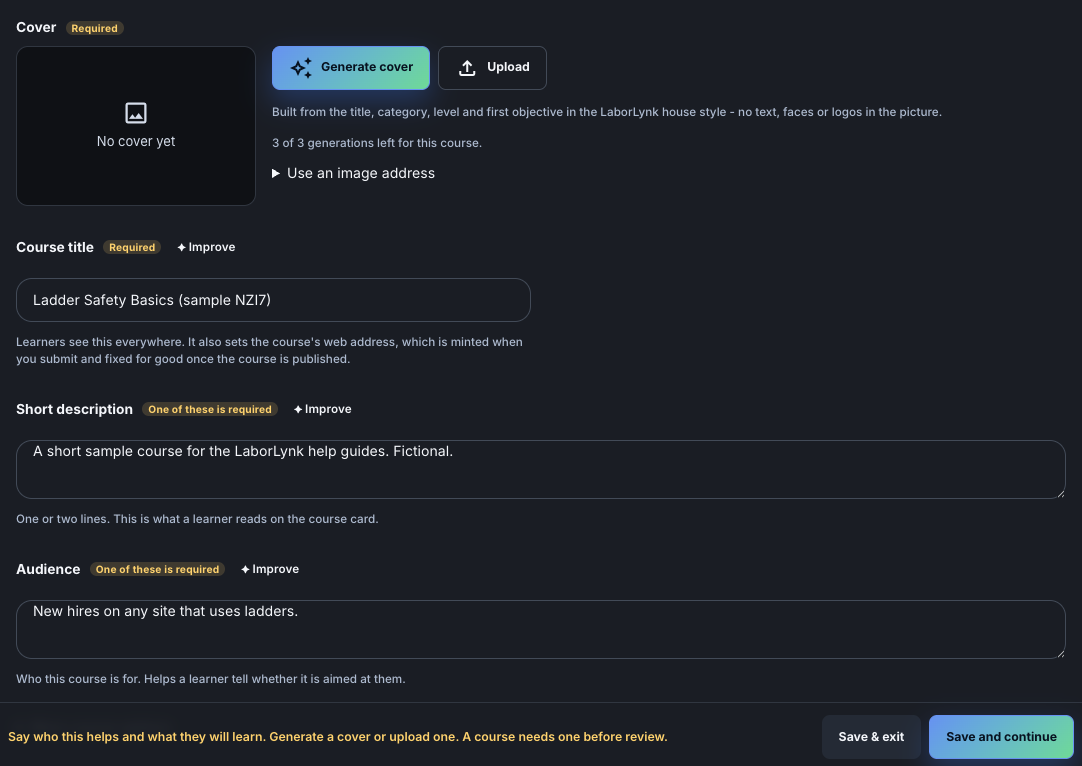Image resolution: width=1082 pixels, height=766 pixels.
Task: Click the Required badge next to Course title
Action: (132, 247)
